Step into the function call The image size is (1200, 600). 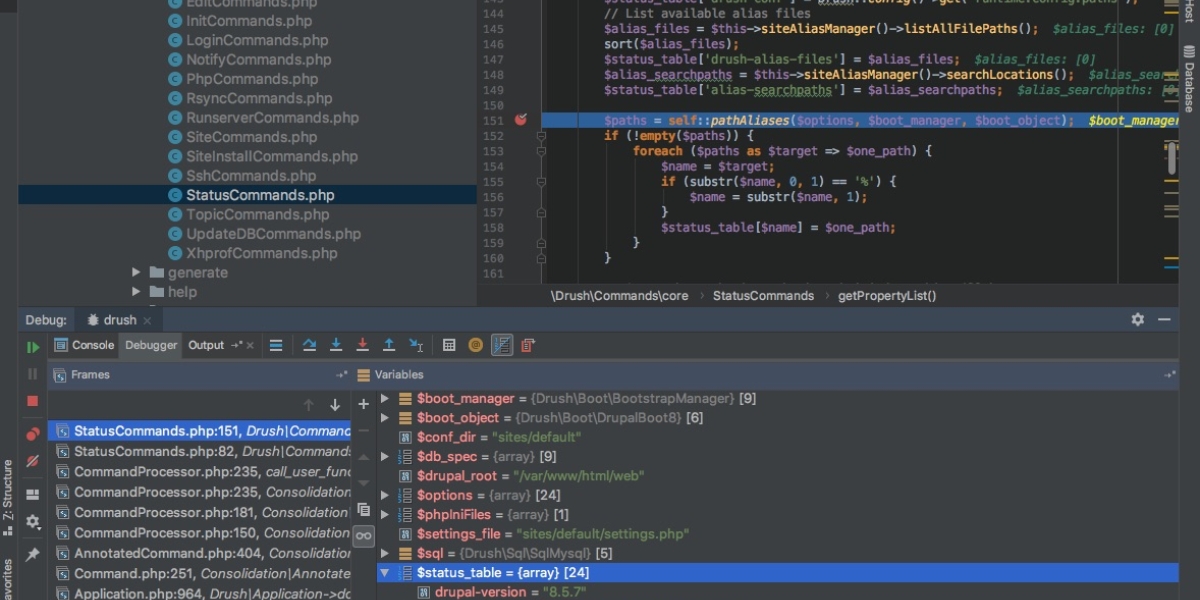[x=336, y=344]
